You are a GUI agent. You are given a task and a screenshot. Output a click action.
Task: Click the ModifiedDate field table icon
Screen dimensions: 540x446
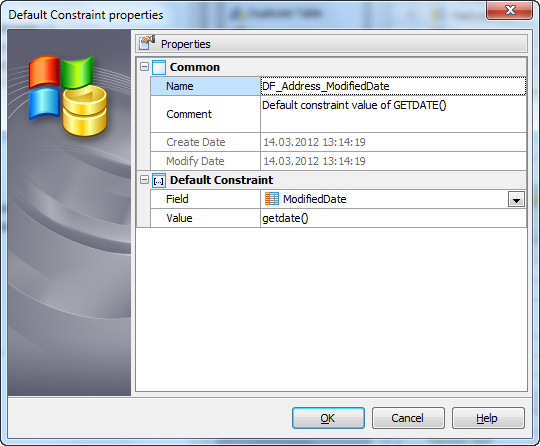[x=272, y=199]
